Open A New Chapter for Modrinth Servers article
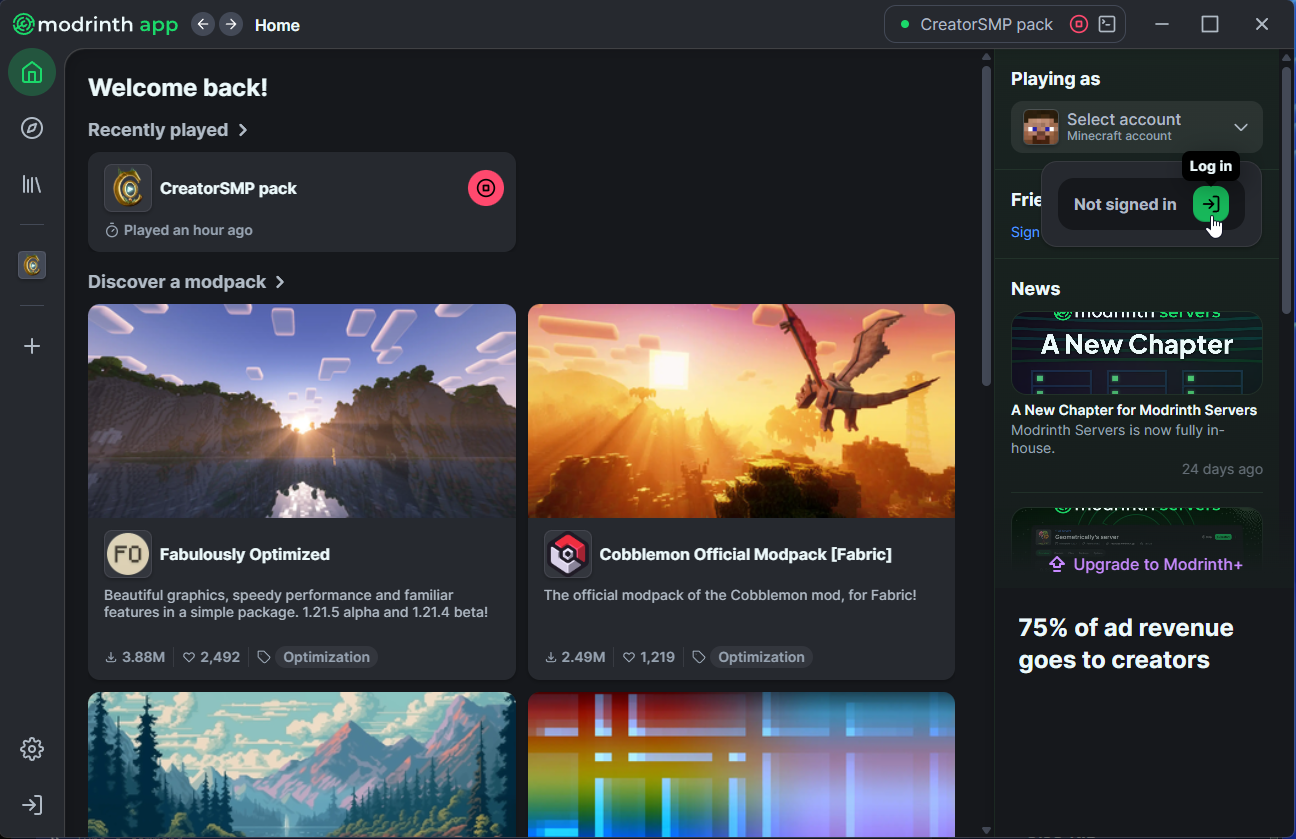Screen dimensions: 1296x839 point(1133,410)
